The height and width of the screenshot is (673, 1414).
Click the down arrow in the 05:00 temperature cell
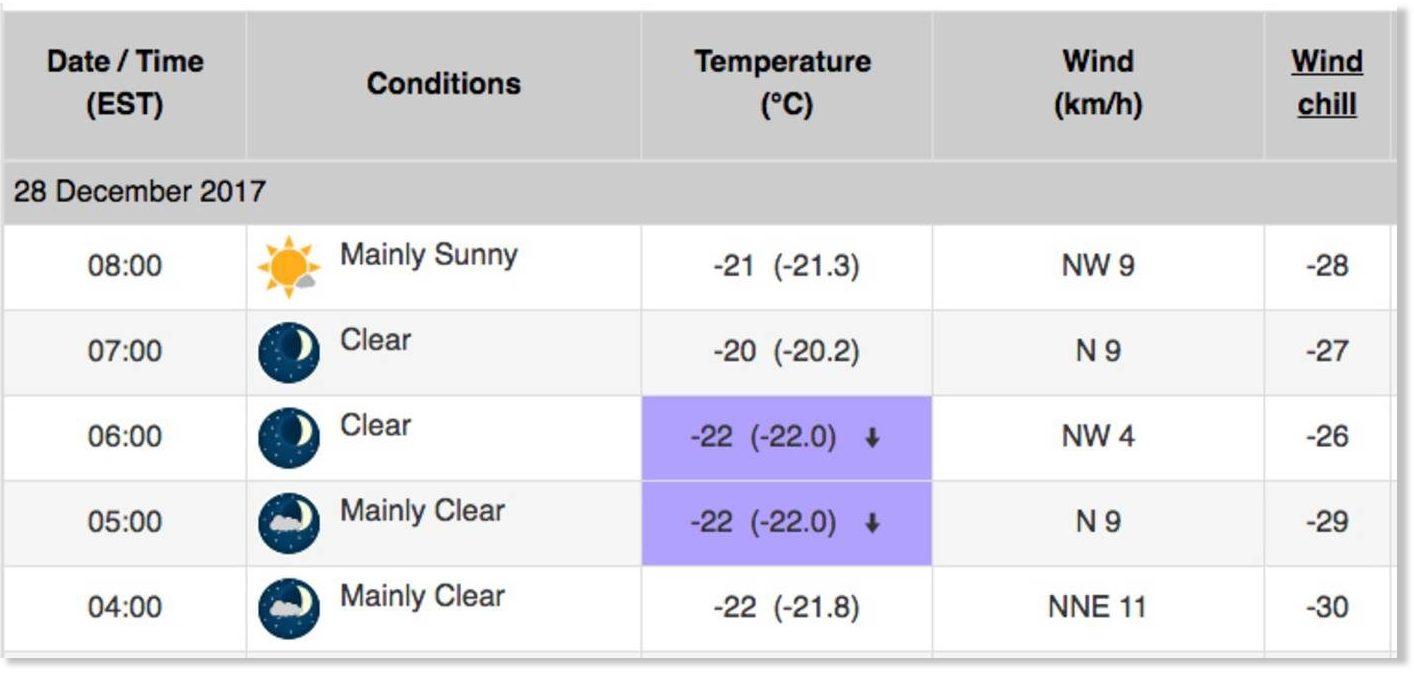click(x=872, y=524)
